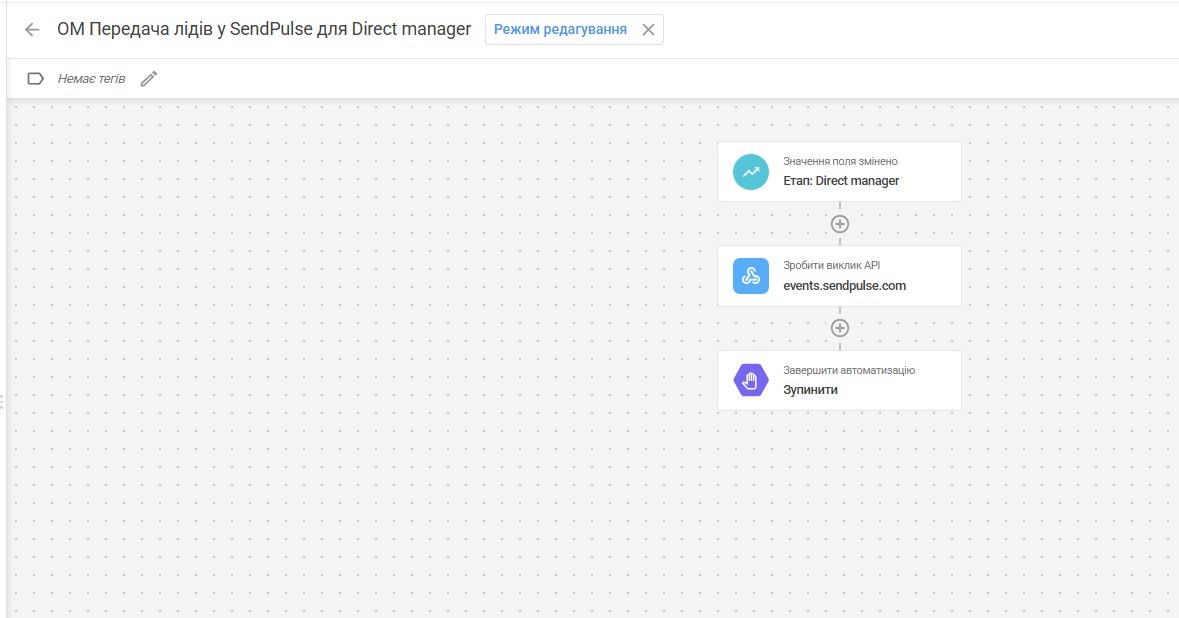
Task: Add step after the Direct manager trigger
Action: (x=840, y=224)
